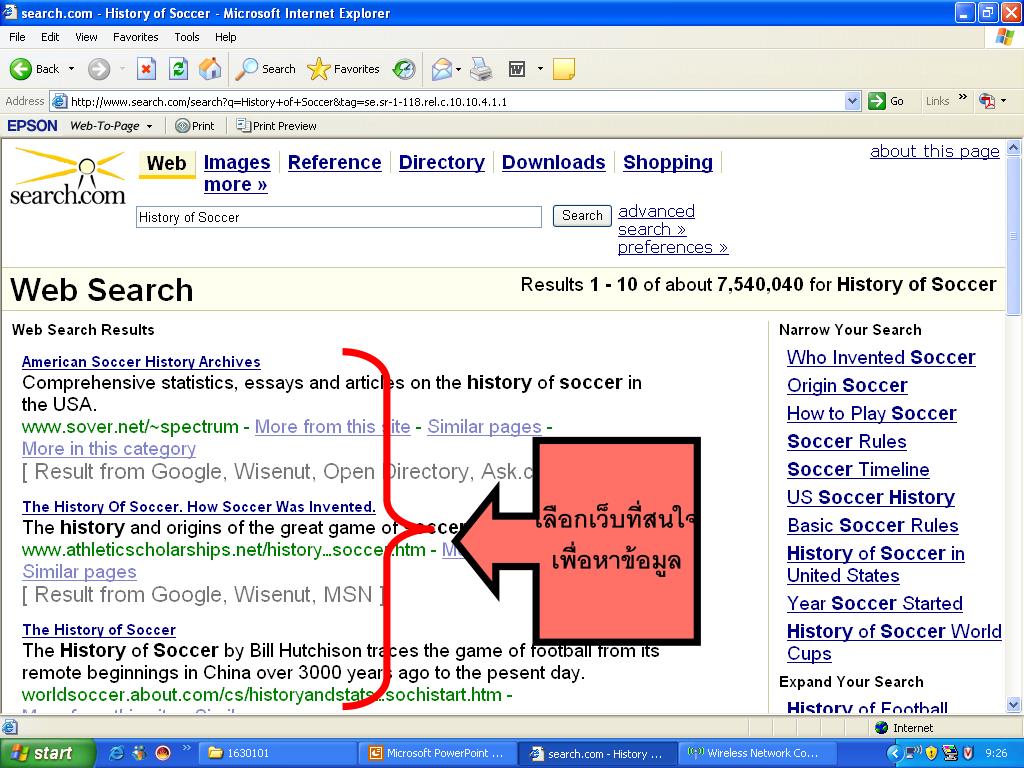This screenshot has height=768, width=1024.
Task: Open the 'about this page' link
Action: tap(935, 152)
